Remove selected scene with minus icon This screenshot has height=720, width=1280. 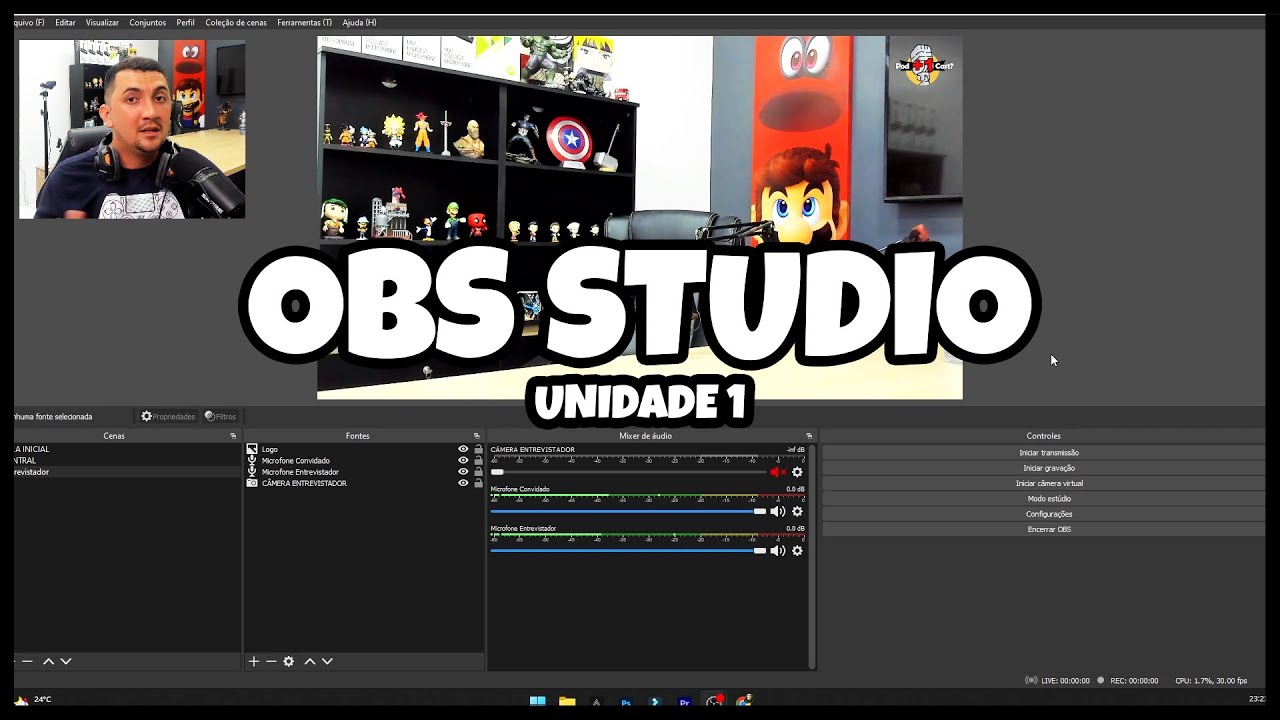pos(28,661)
